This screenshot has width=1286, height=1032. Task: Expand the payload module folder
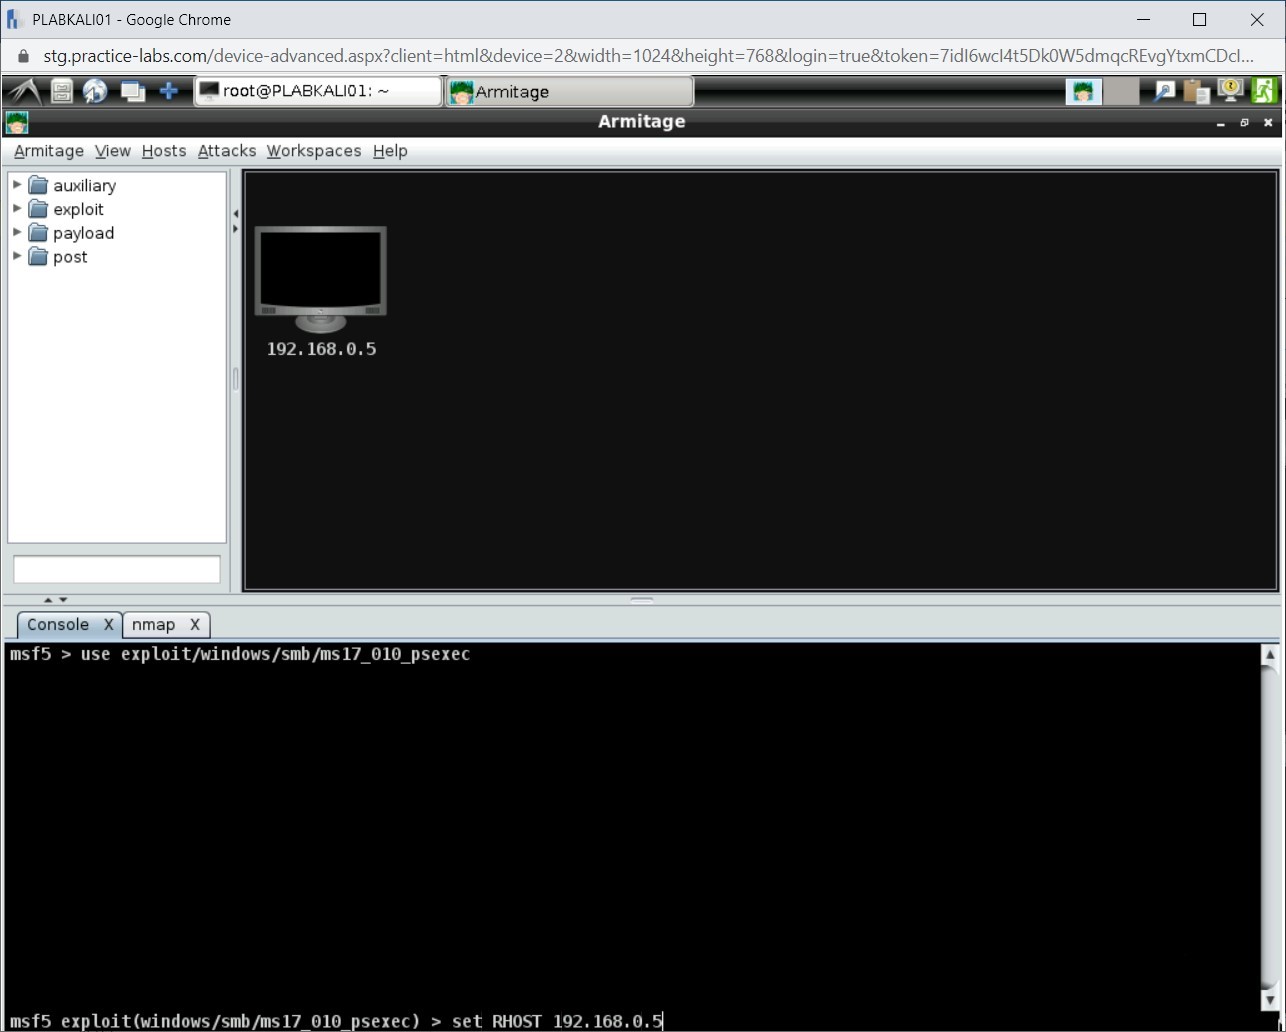pyautogui.click(x=15, y=233)
